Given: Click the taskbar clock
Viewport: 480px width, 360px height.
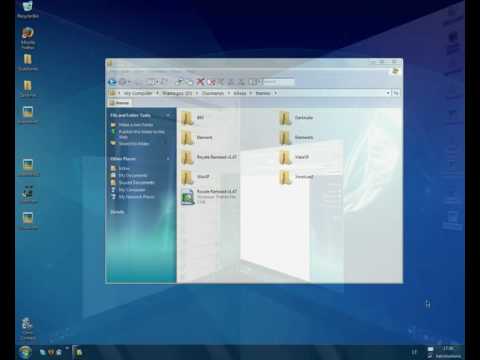Looking at the screenshot, I should [x=448, y=349].
